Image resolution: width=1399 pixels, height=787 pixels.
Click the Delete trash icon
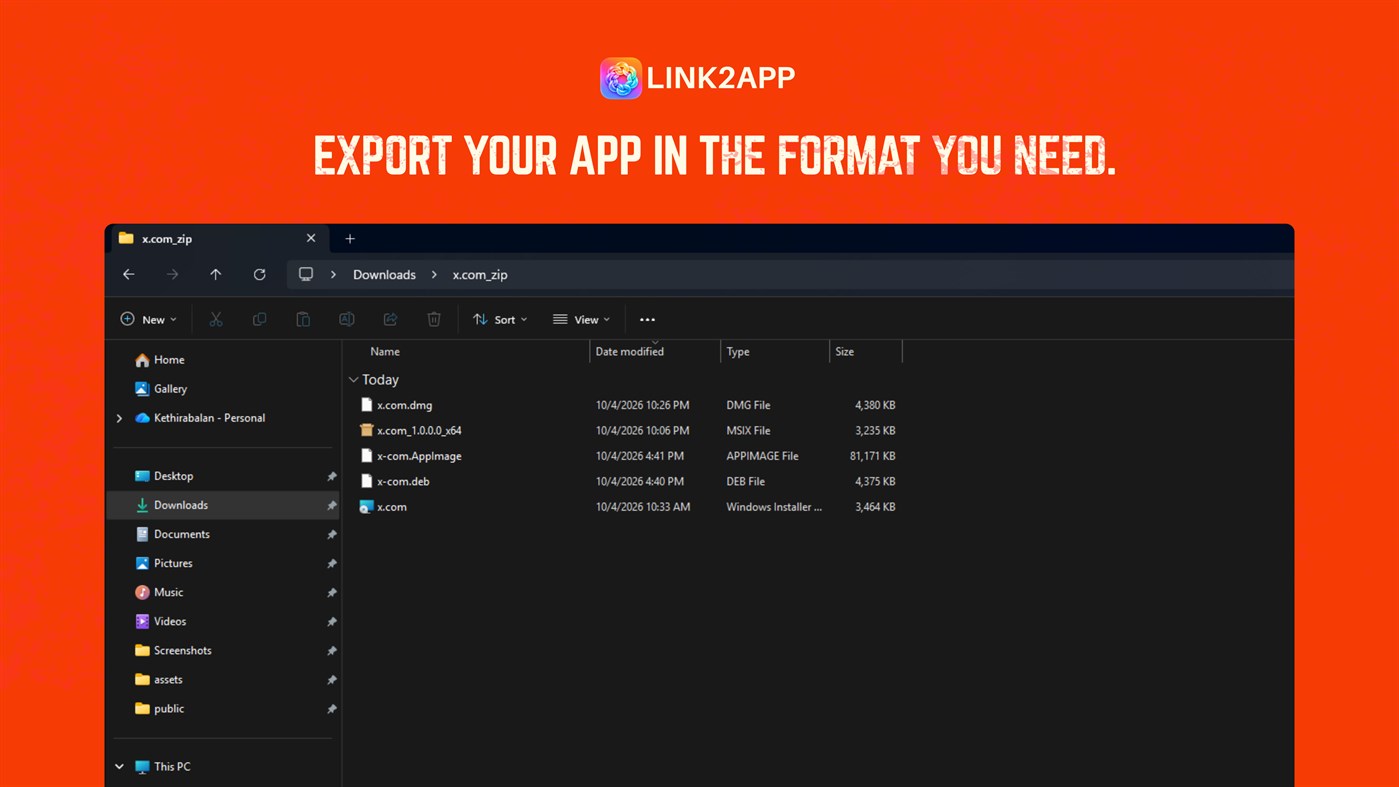[434, 319]
